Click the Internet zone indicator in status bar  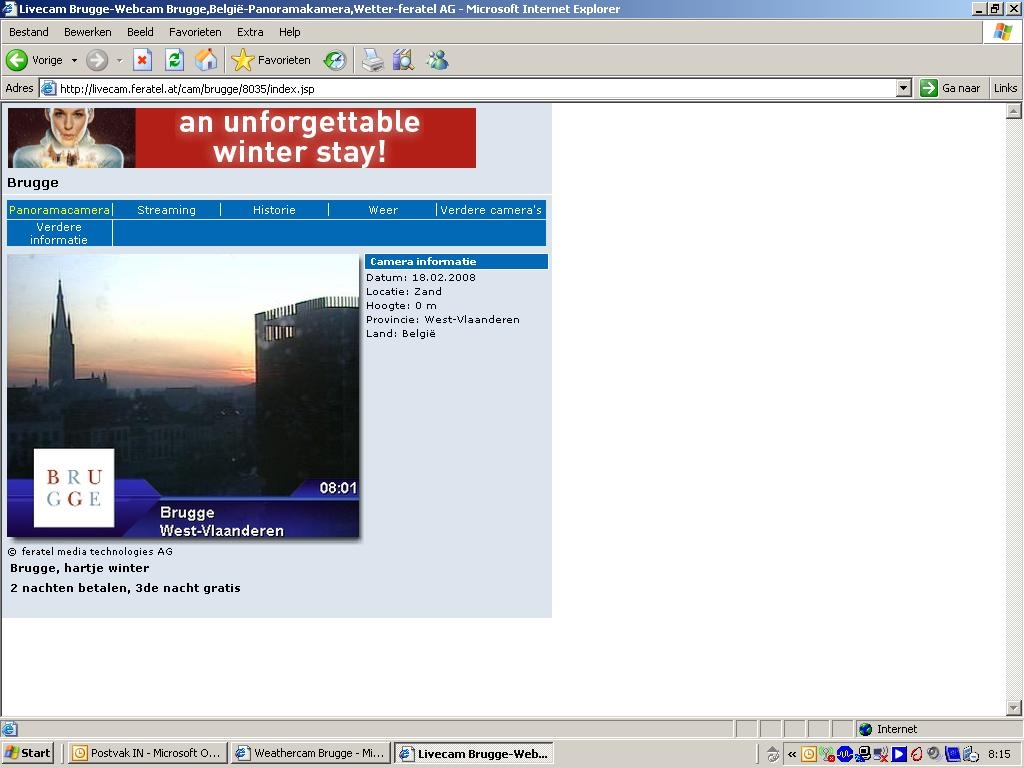point(888,729)
